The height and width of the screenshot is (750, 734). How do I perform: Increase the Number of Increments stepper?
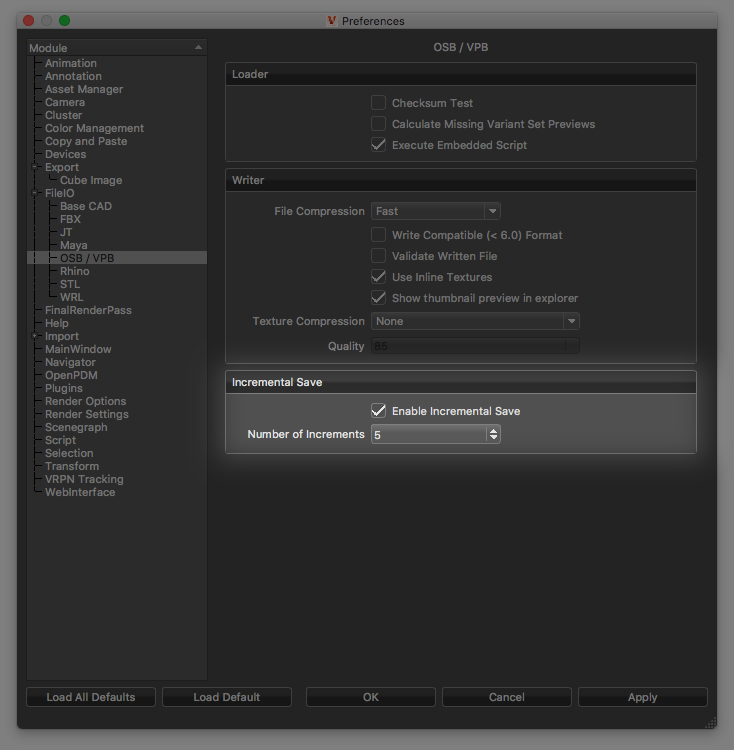pyautogui.click(x=493, y=430)
